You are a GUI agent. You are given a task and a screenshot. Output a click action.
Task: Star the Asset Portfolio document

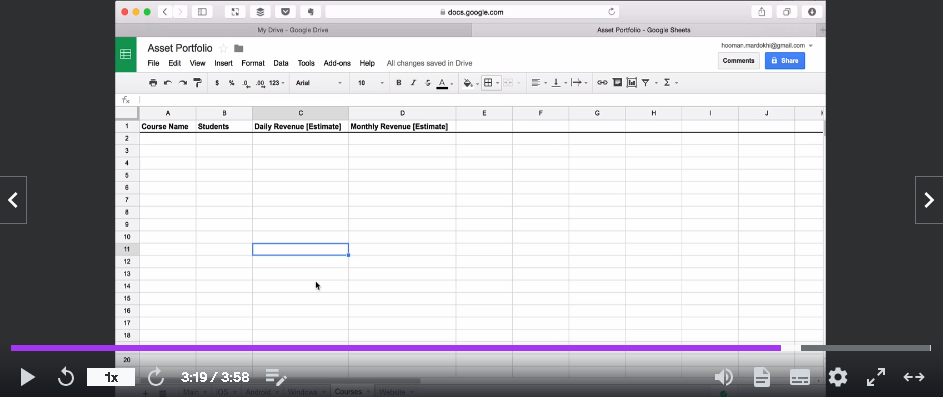click(223, 49)
